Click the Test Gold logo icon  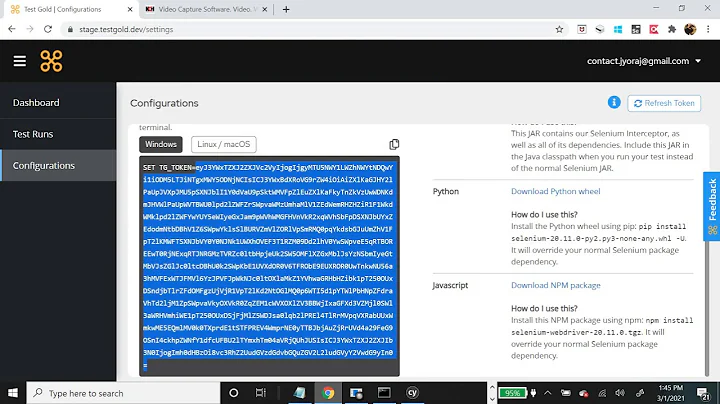tap(51, 61)
